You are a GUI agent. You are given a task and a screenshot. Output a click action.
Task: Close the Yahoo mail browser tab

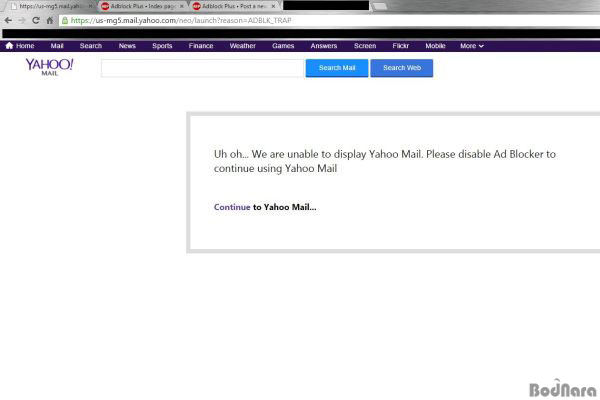91,7
